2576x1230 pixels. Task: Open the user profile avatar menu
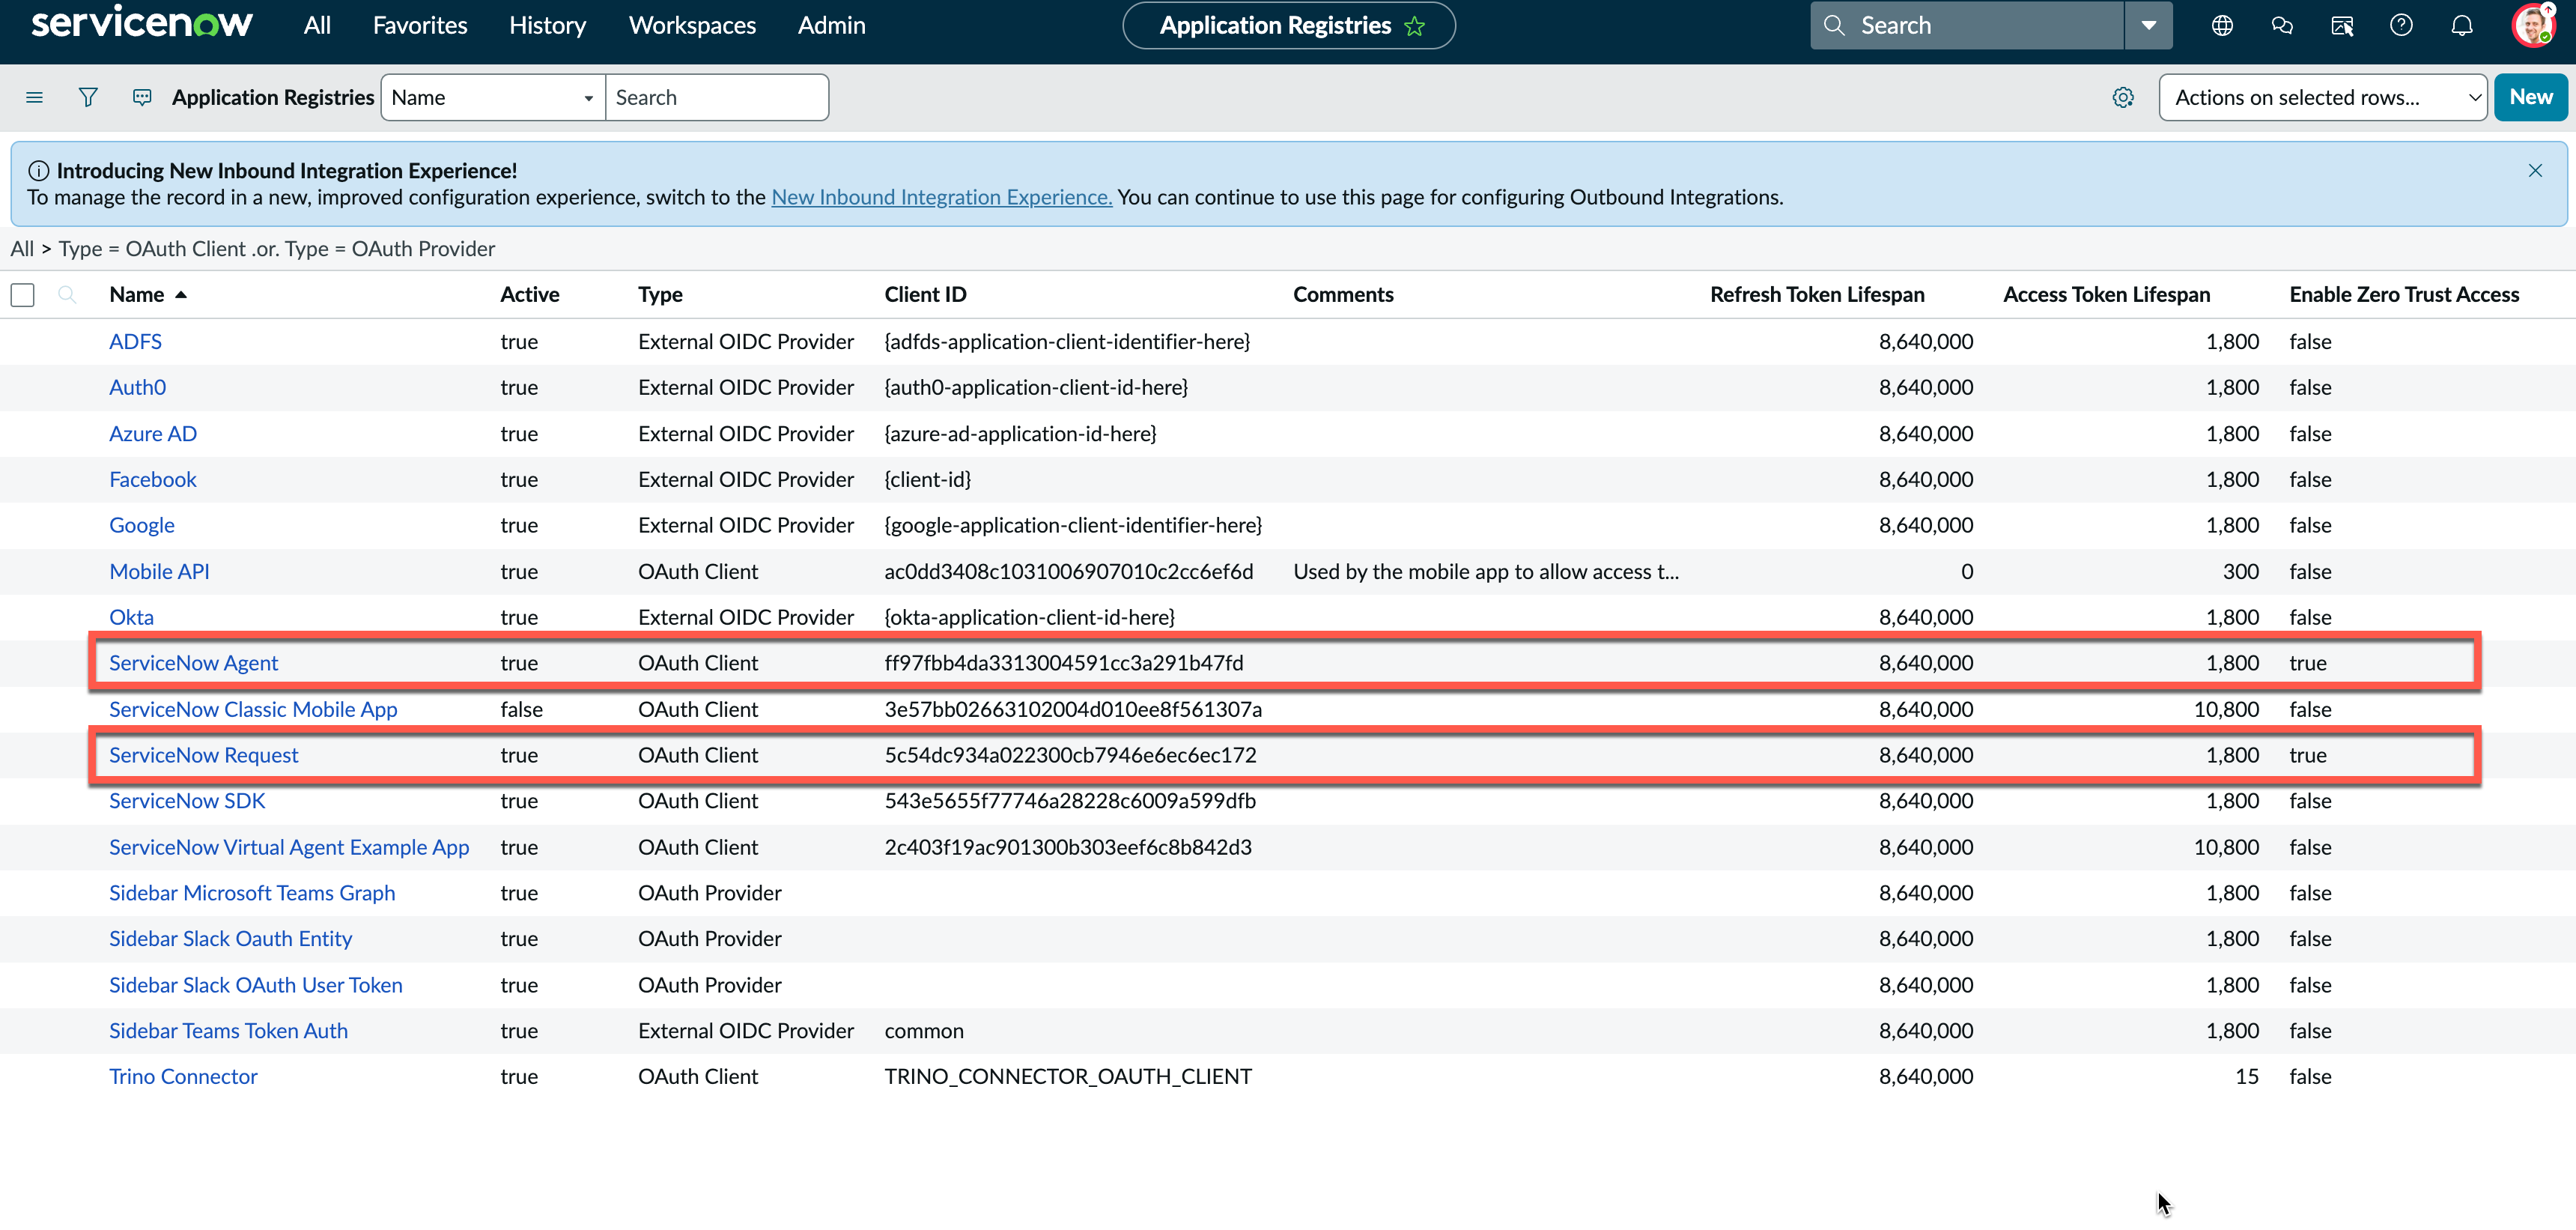coord(2534,25)
